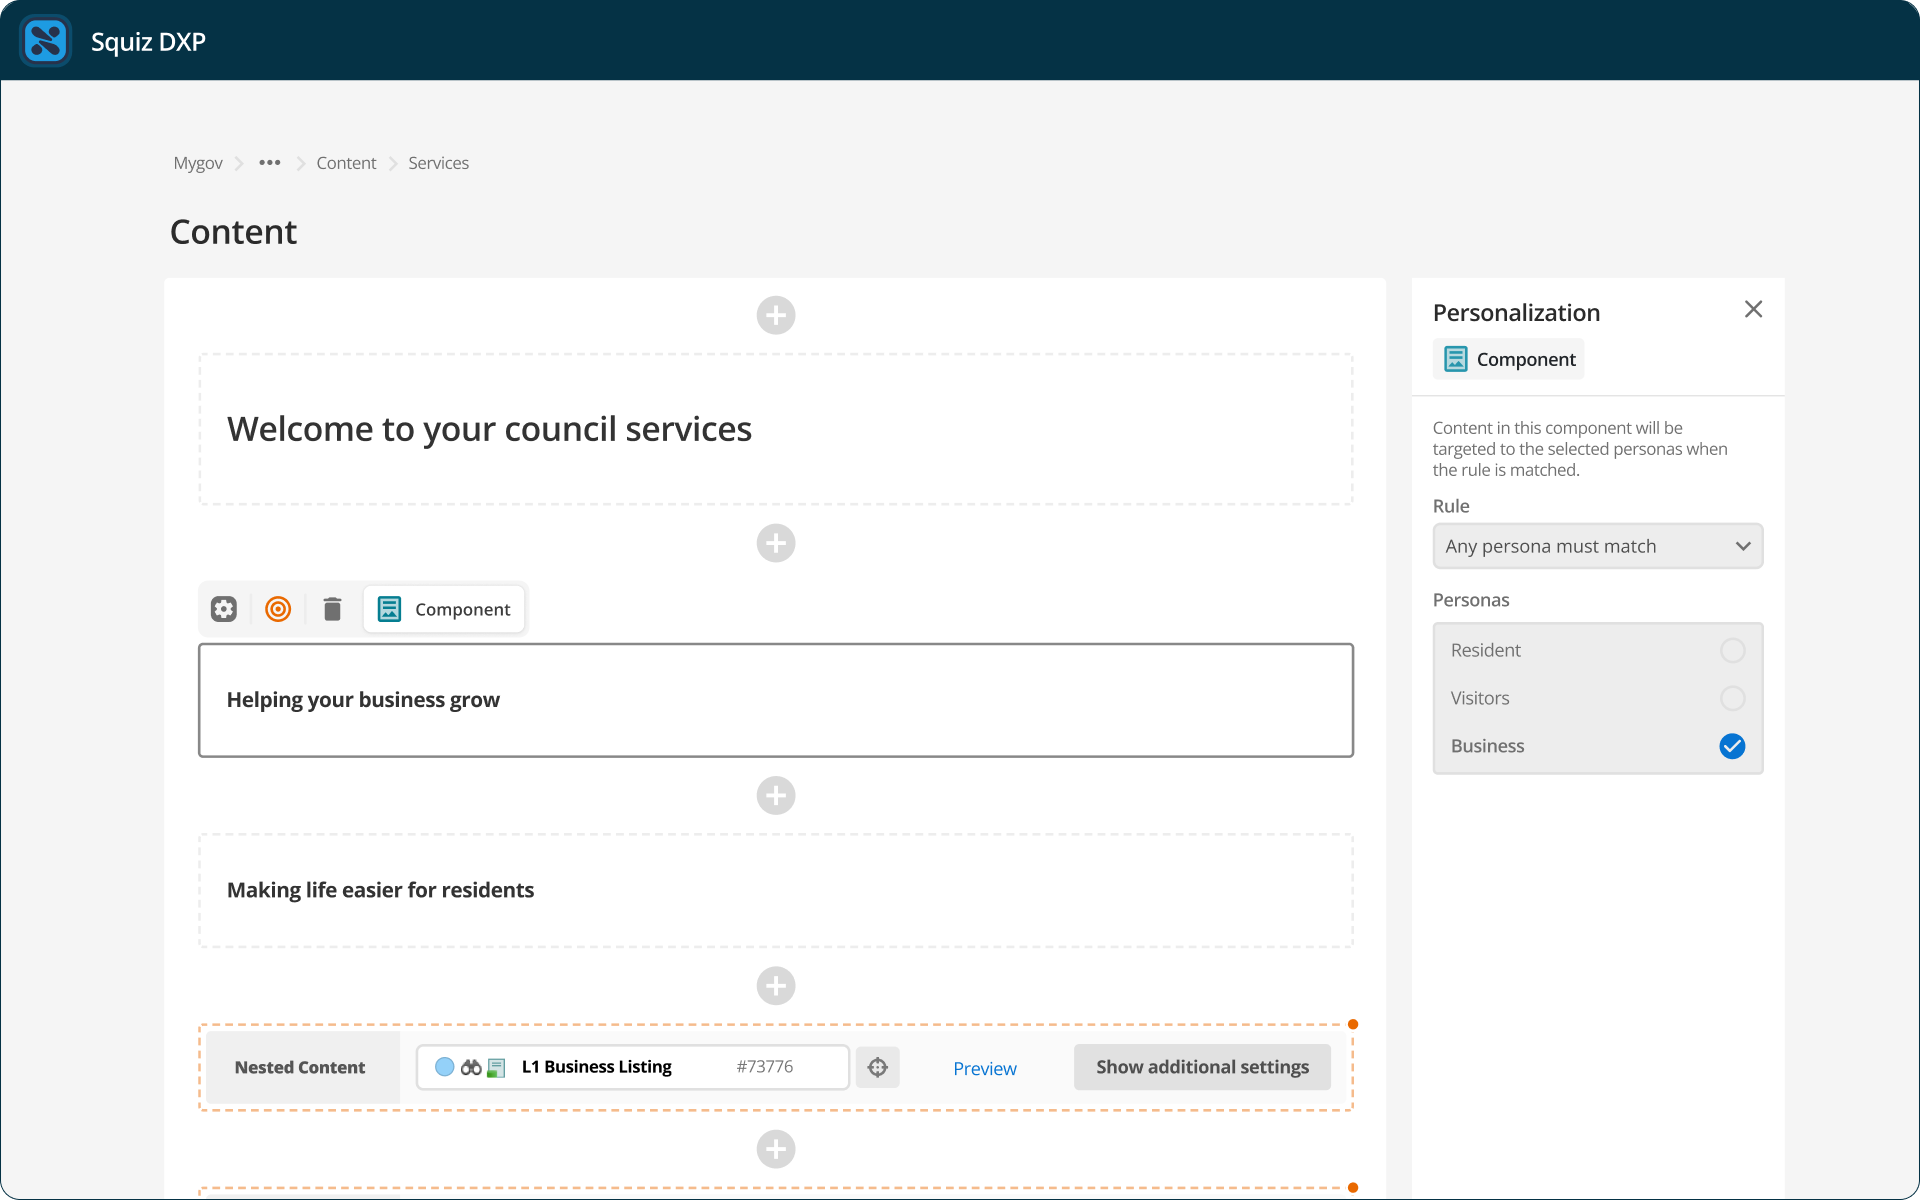The width and height of the screenshot is (1920, 1200).
Task: Add component below the Nested Content block
Action: [x=775, y=1150]
